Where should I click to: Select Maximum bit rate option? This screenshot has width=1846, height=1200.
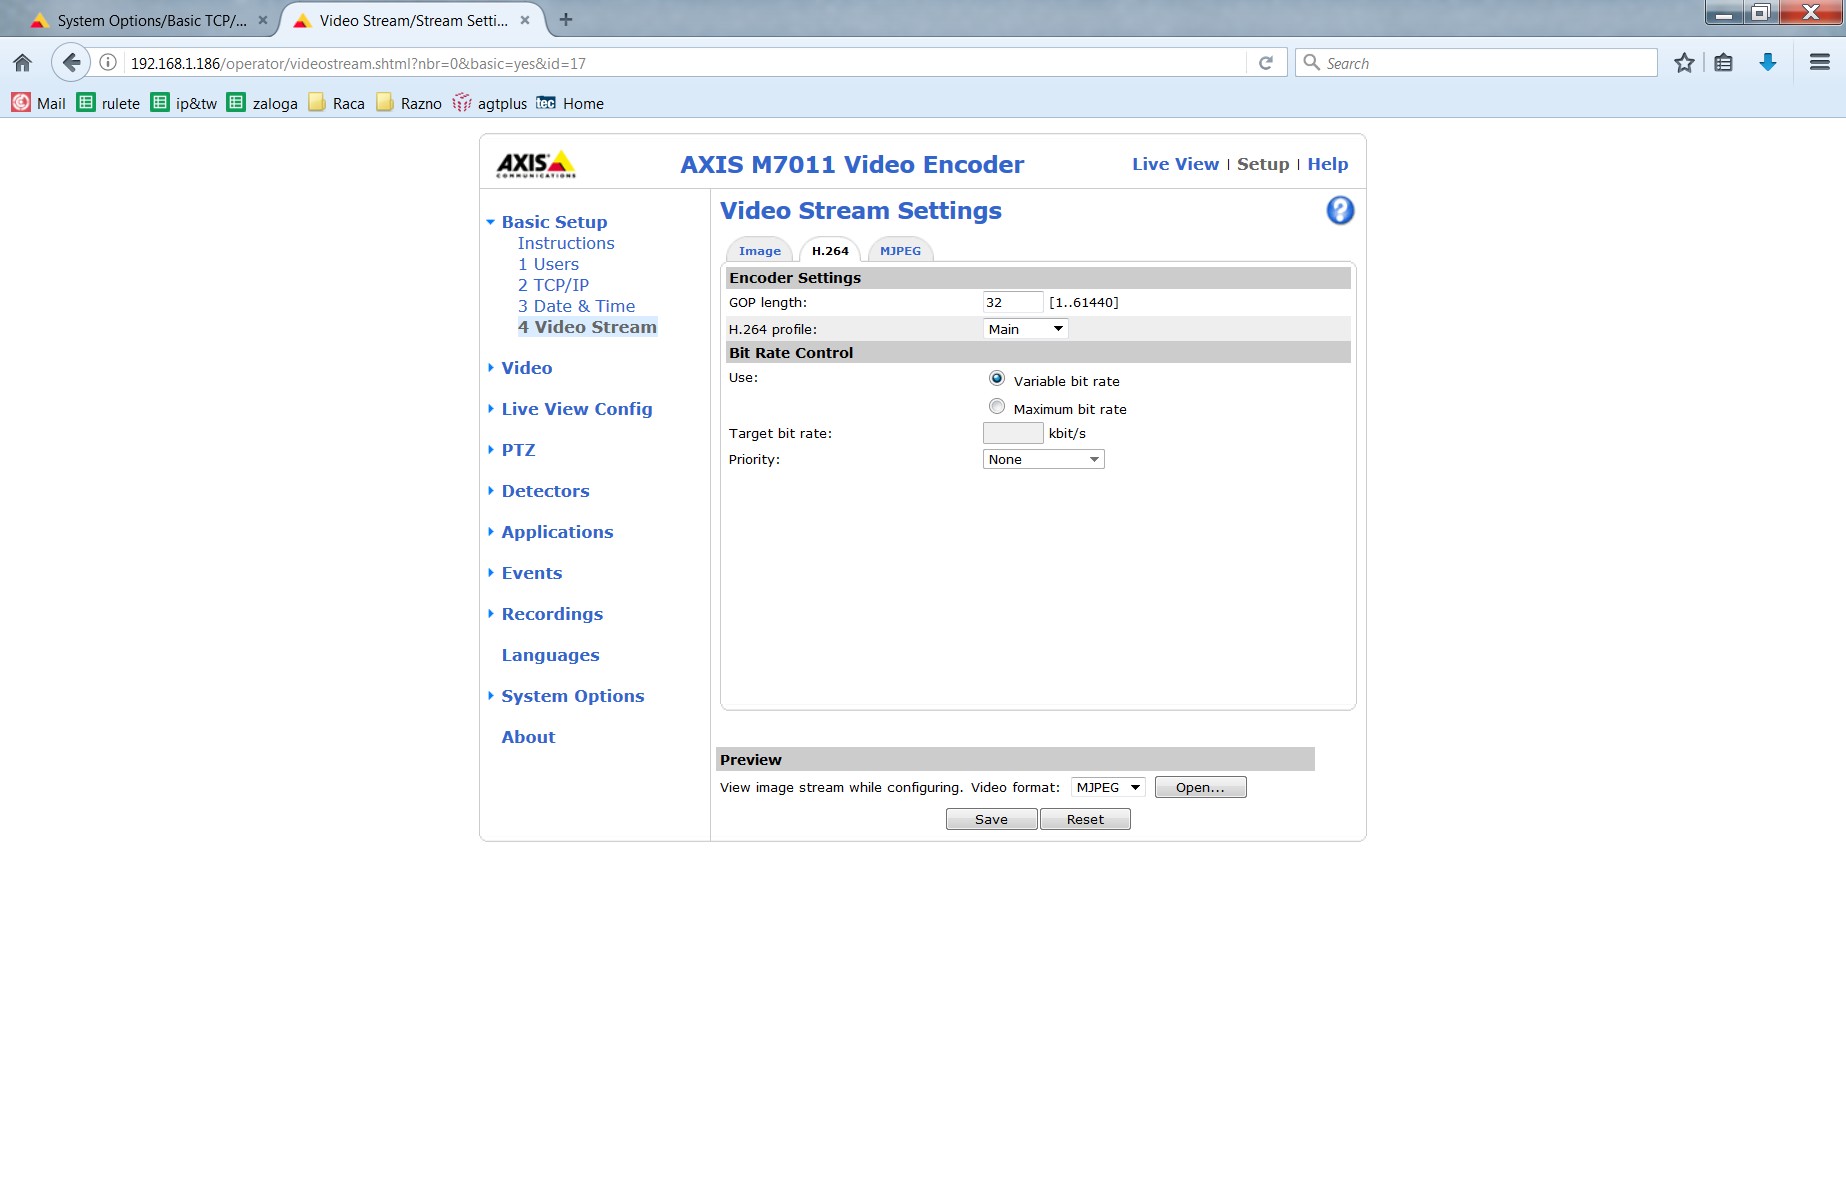point(997,406)
